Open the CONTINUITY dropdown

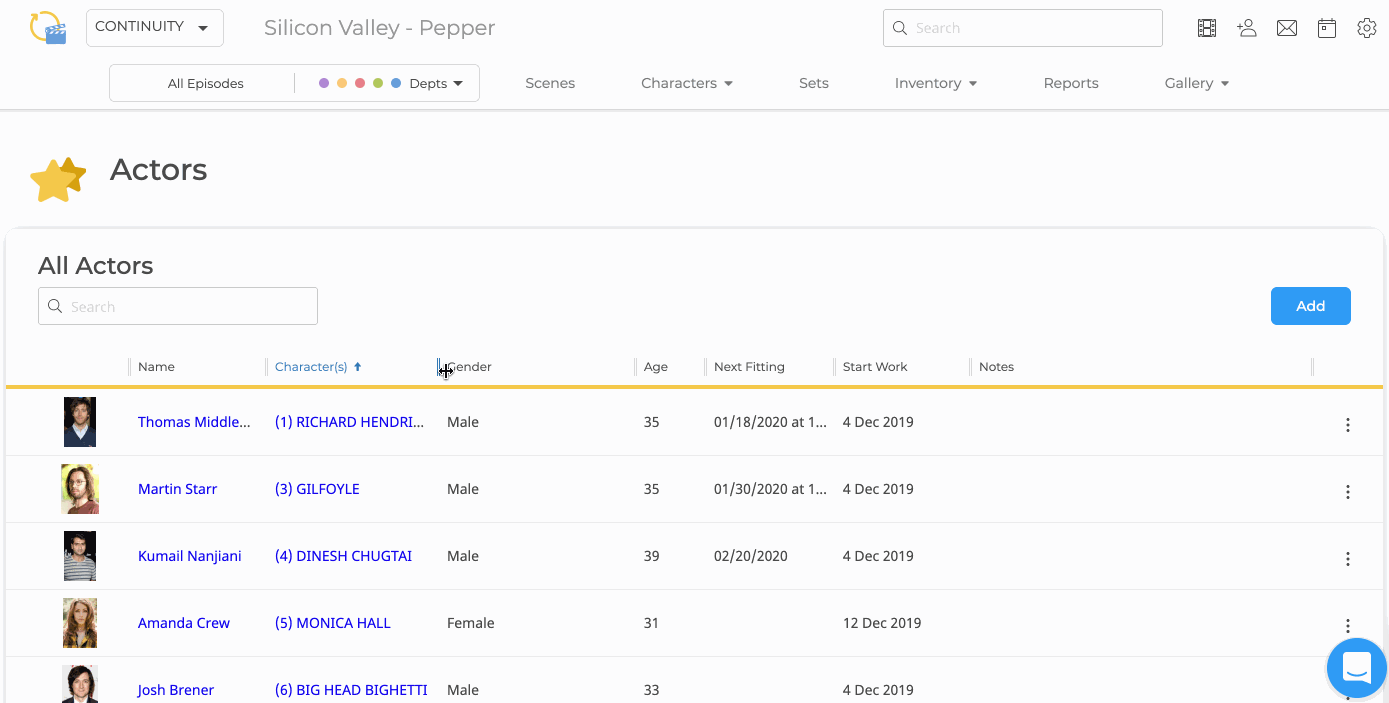[x=155, y=27]
